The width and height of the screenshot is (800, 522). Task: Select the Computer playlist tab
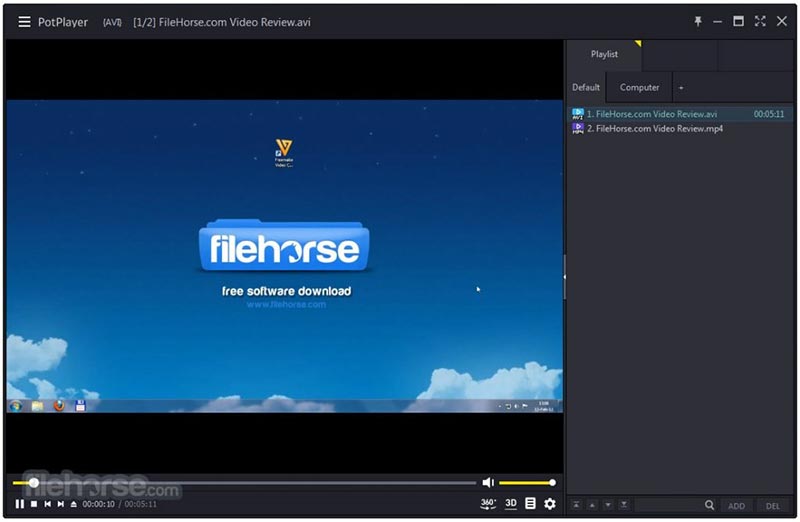[639, 87]
